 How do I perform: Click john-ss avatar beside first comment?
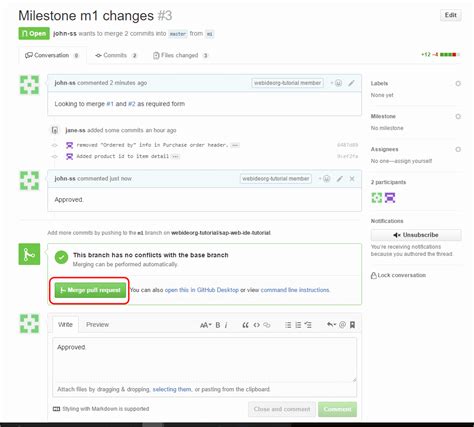[29, 85]
